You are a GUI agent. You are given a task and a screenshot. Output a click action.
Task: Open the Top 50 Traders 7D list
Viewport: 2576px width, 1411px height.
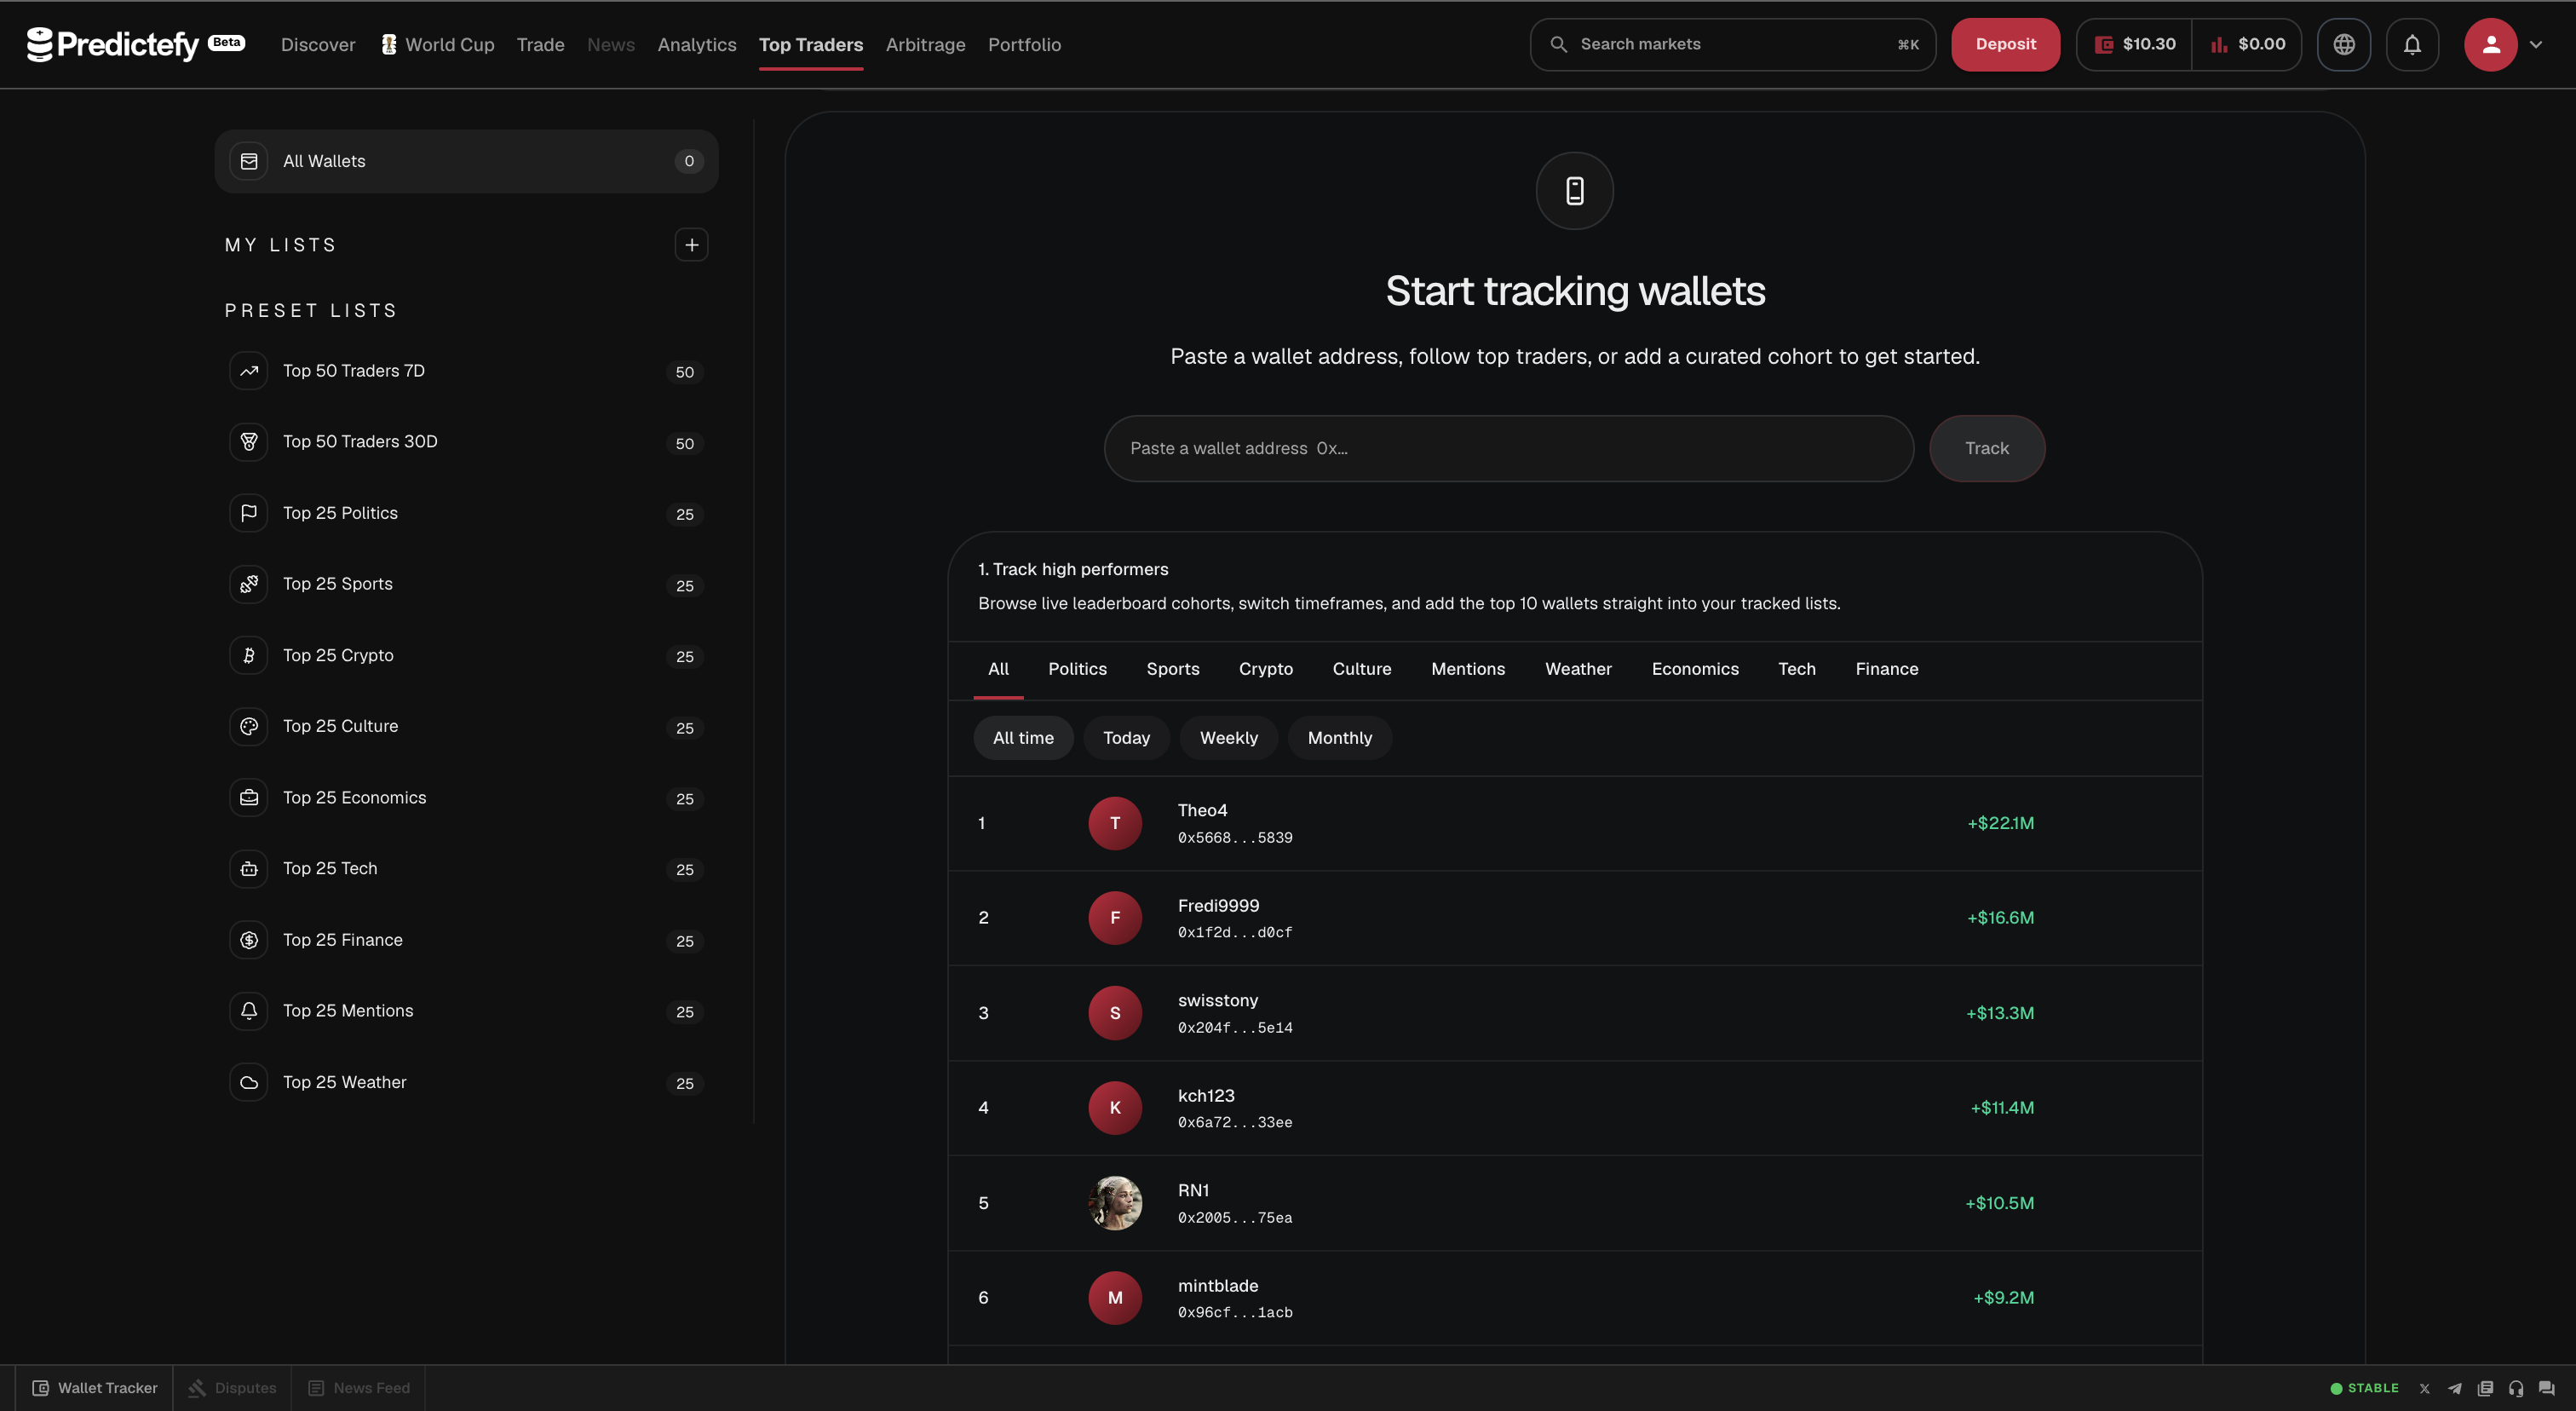(x=466, y=371)
